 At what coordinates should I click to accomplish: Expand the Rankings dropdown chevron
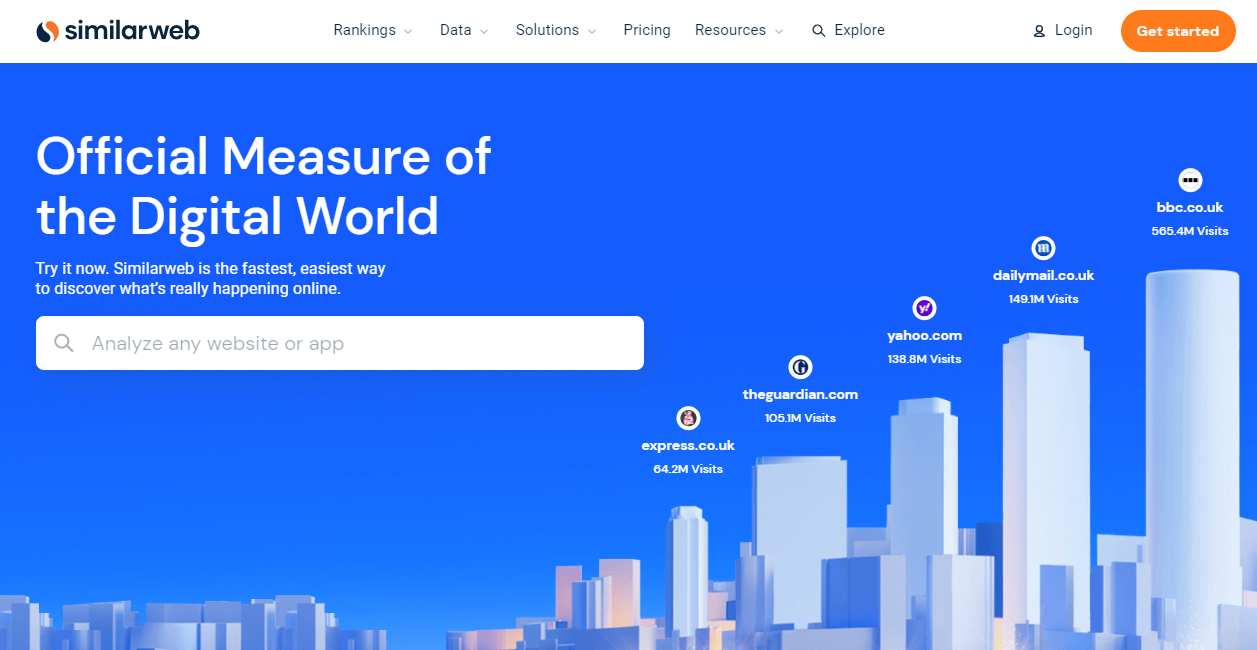pyautogui.click(x=408, y=32)
